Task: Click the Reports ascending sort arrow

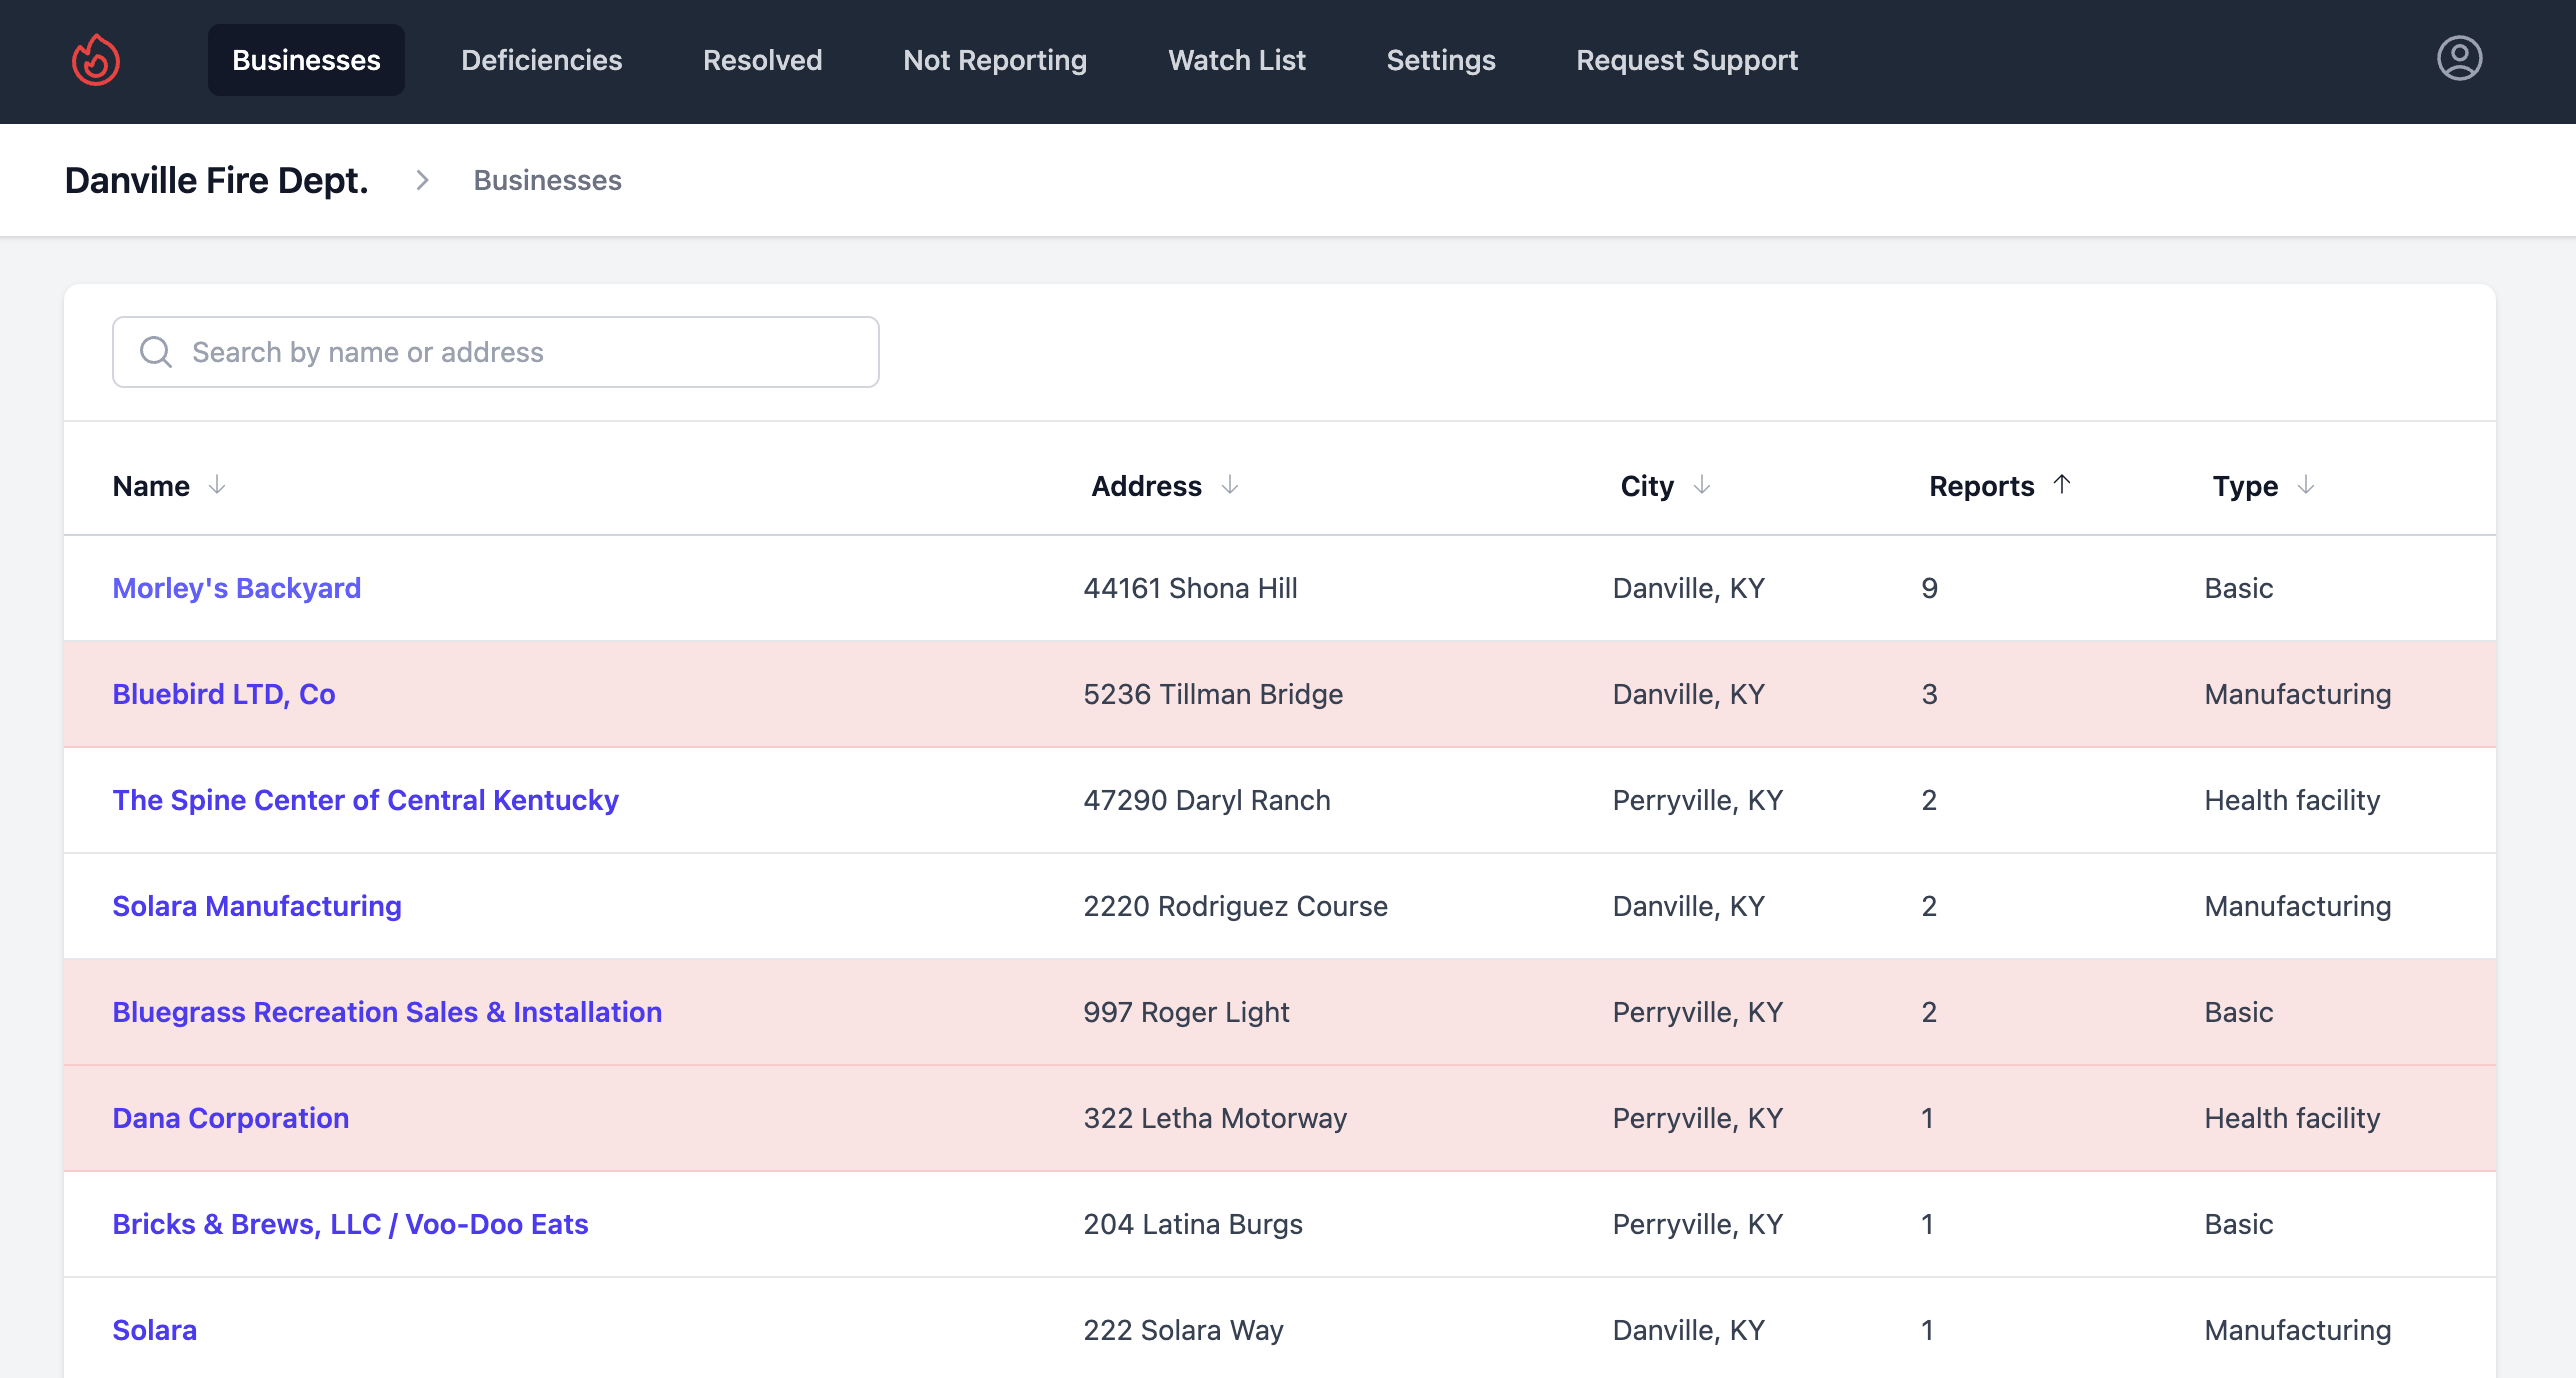Action: pyautogui.click(x=2062, y=485)
